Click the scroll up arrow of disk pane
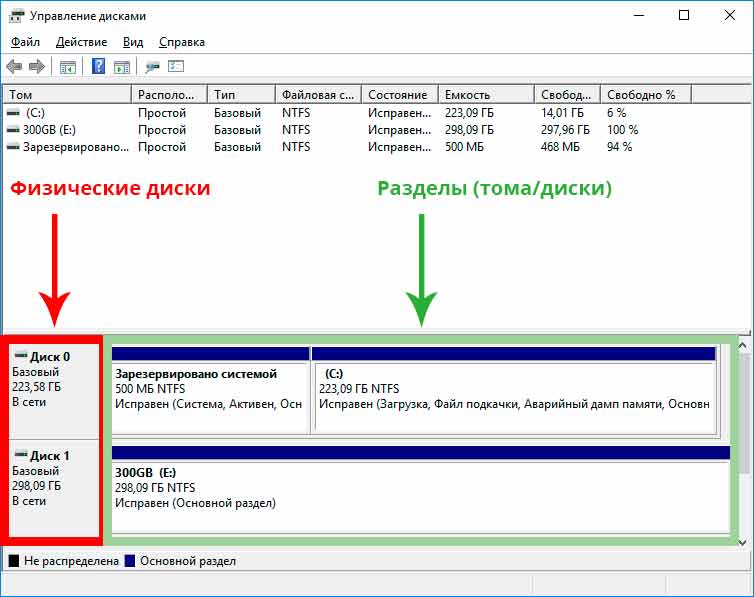This screenshot has width=754, height=597. [742, 345]
